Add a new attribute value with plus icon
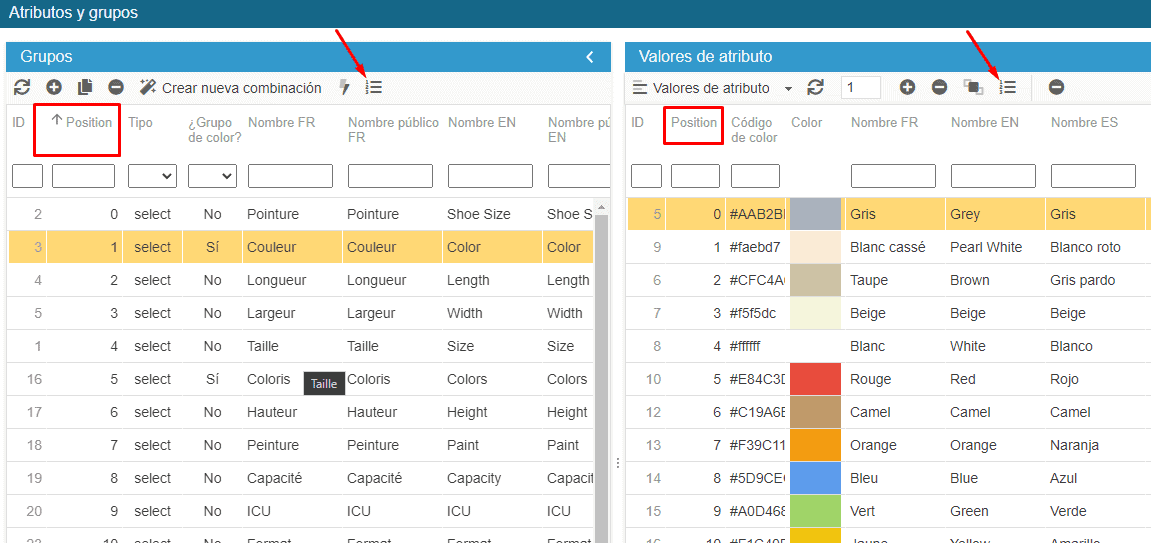 tap(907, 88)
